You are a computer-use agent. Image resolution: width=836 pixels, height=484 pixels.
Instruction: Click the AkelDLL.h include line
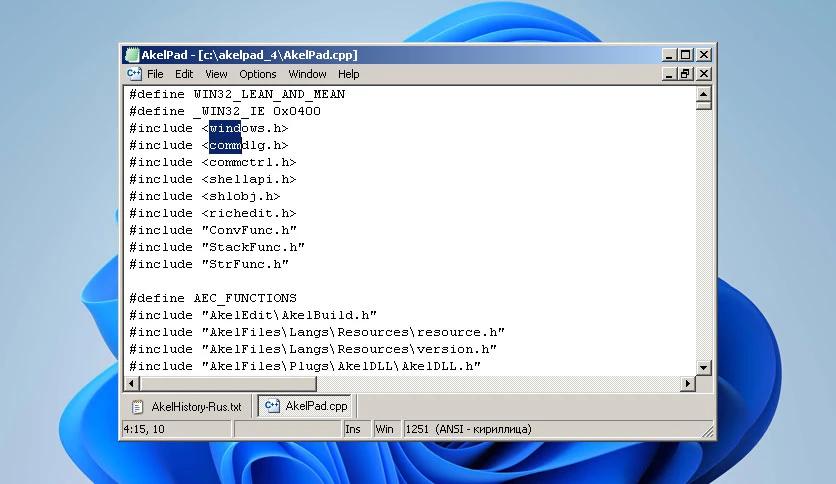tap(305, 367)
